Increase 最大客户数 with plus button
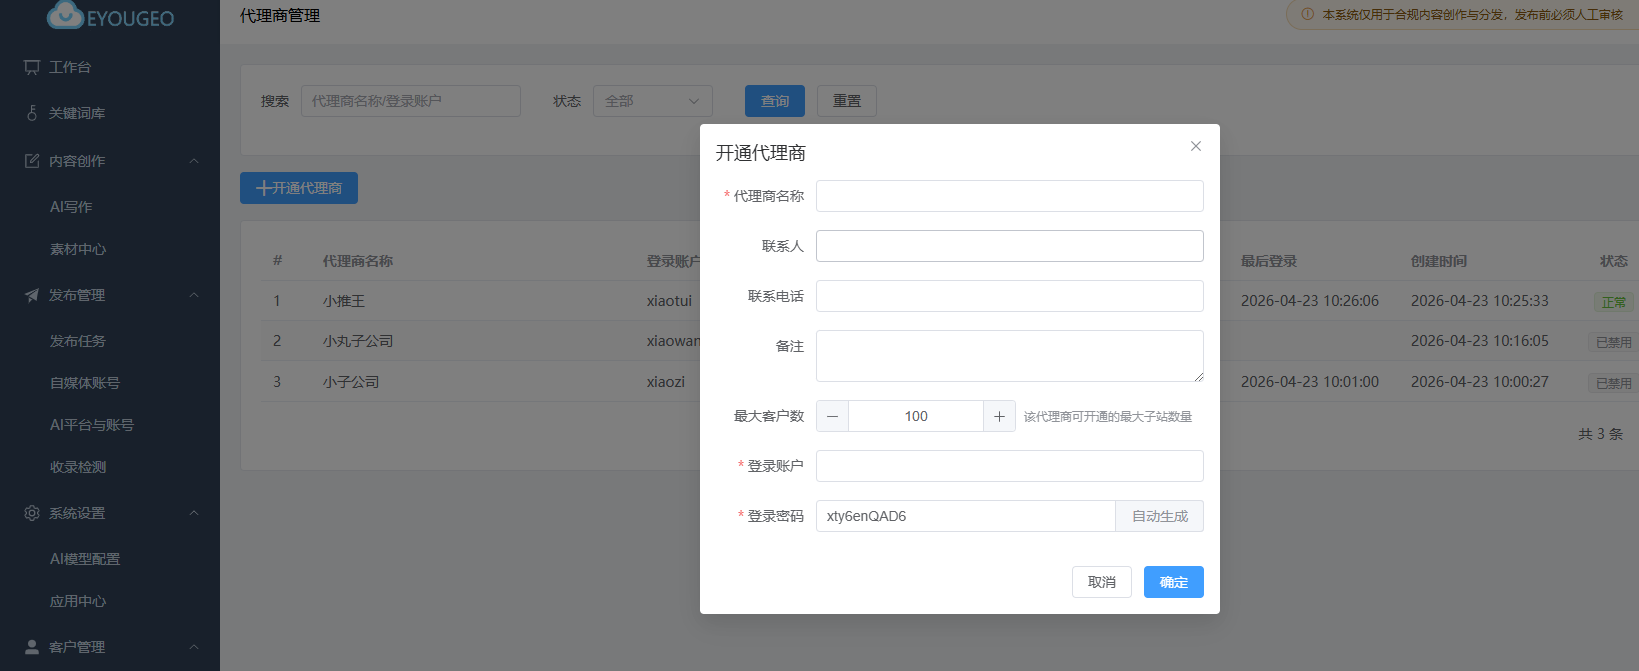This screenshot has width=1639, height=671. [999, 416]
